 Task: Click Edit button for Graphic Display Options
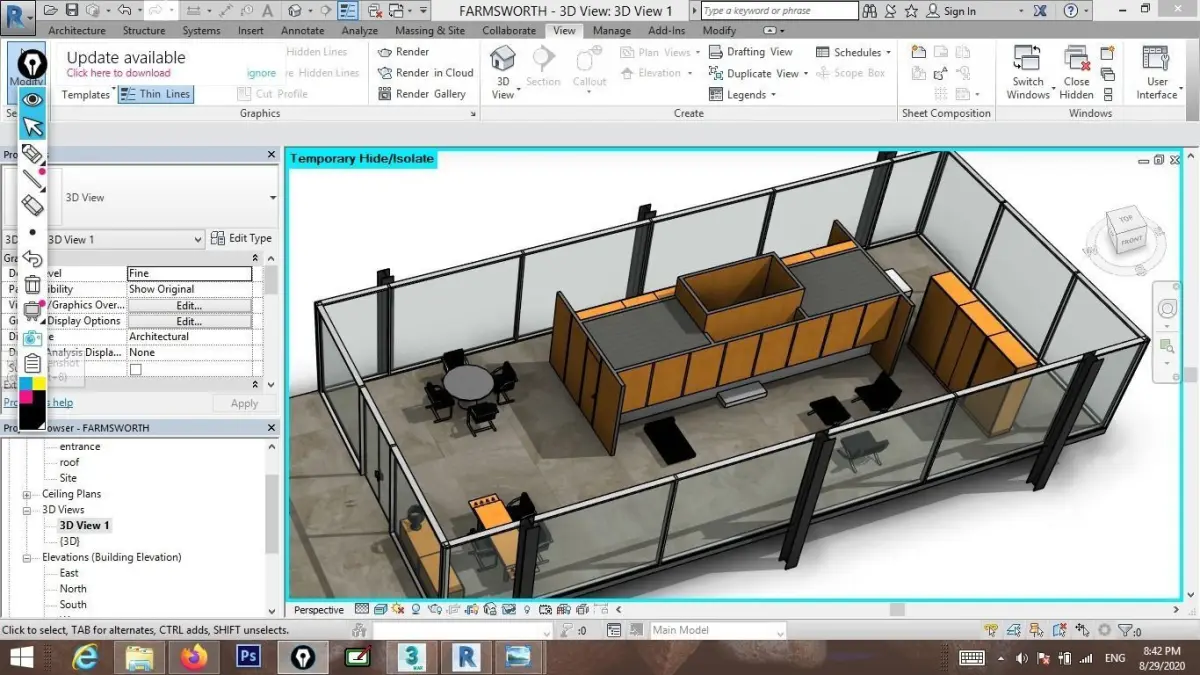189,321
